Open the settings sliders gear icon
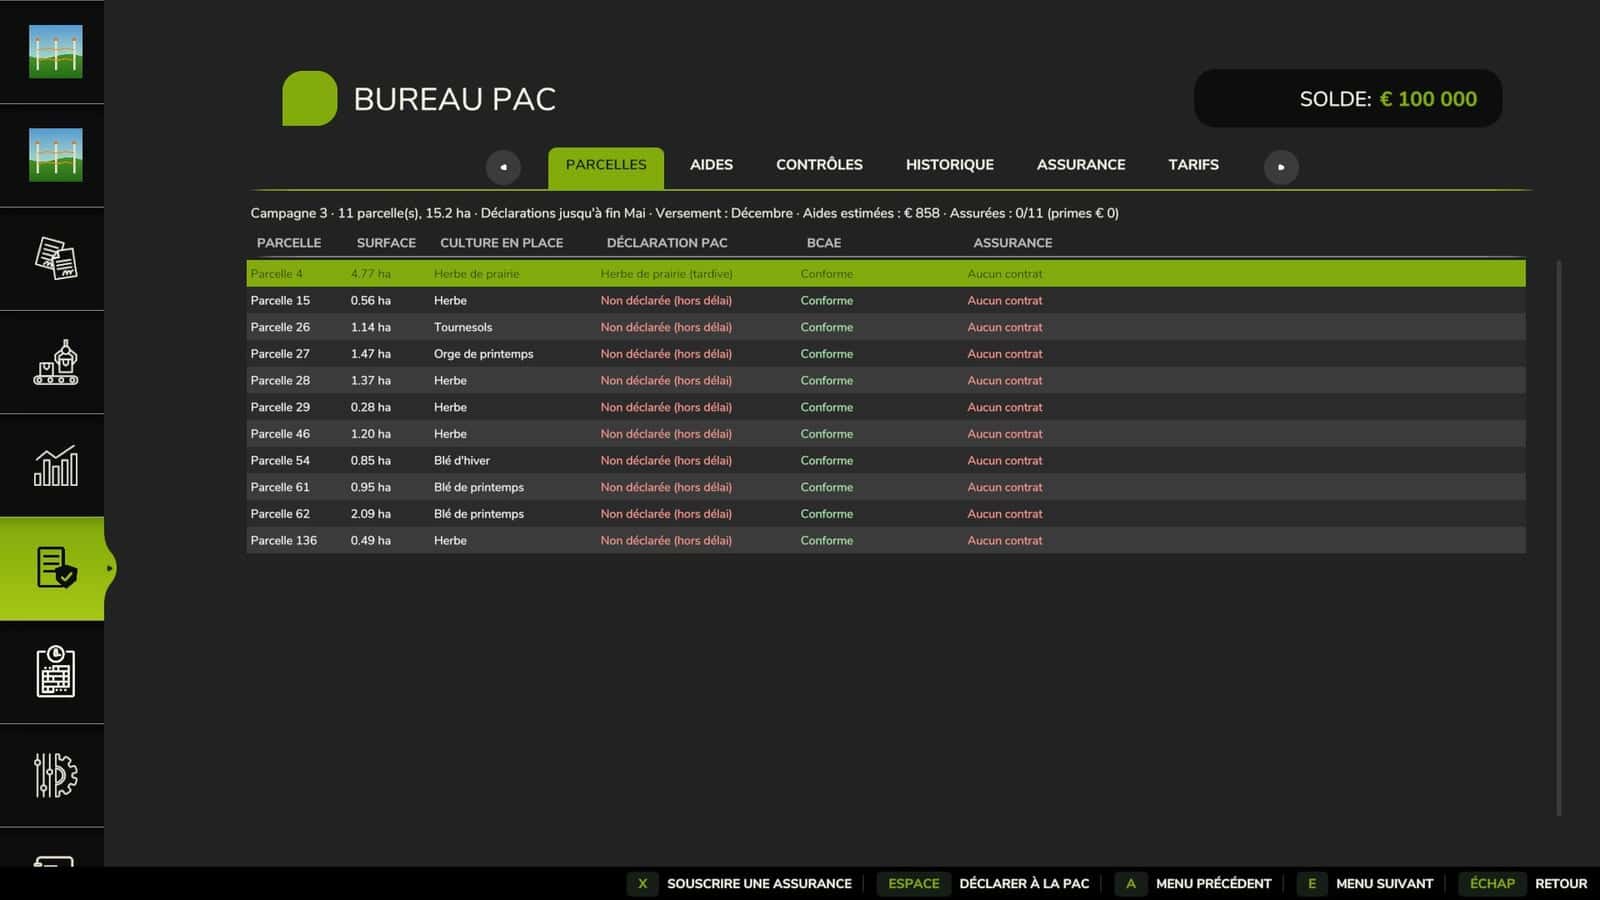 tap(55, 775)
